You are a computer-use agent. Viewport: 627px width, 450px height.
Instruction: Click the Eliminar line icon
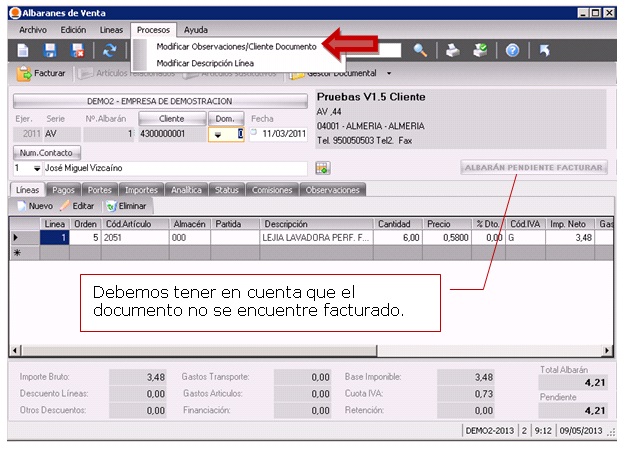pos(127,205)
